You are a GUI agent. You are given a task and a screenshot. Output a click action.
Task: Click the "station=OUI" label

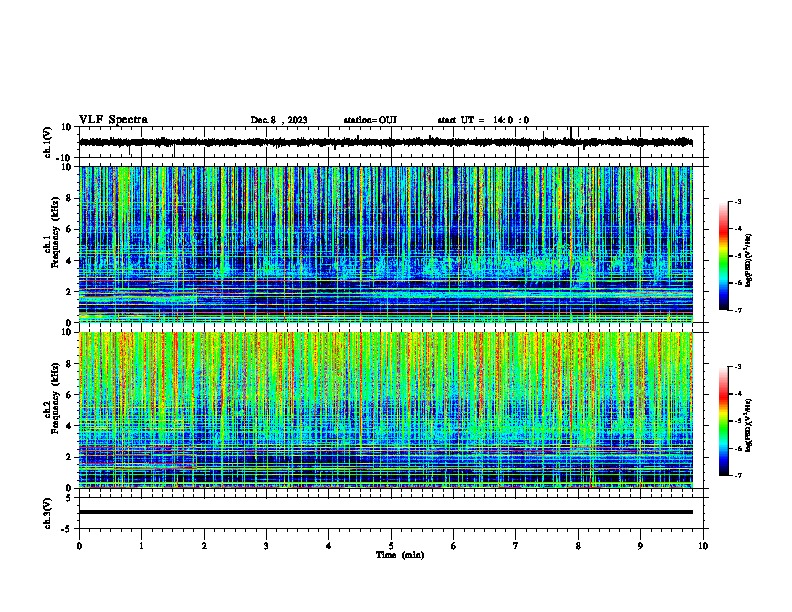370,120
